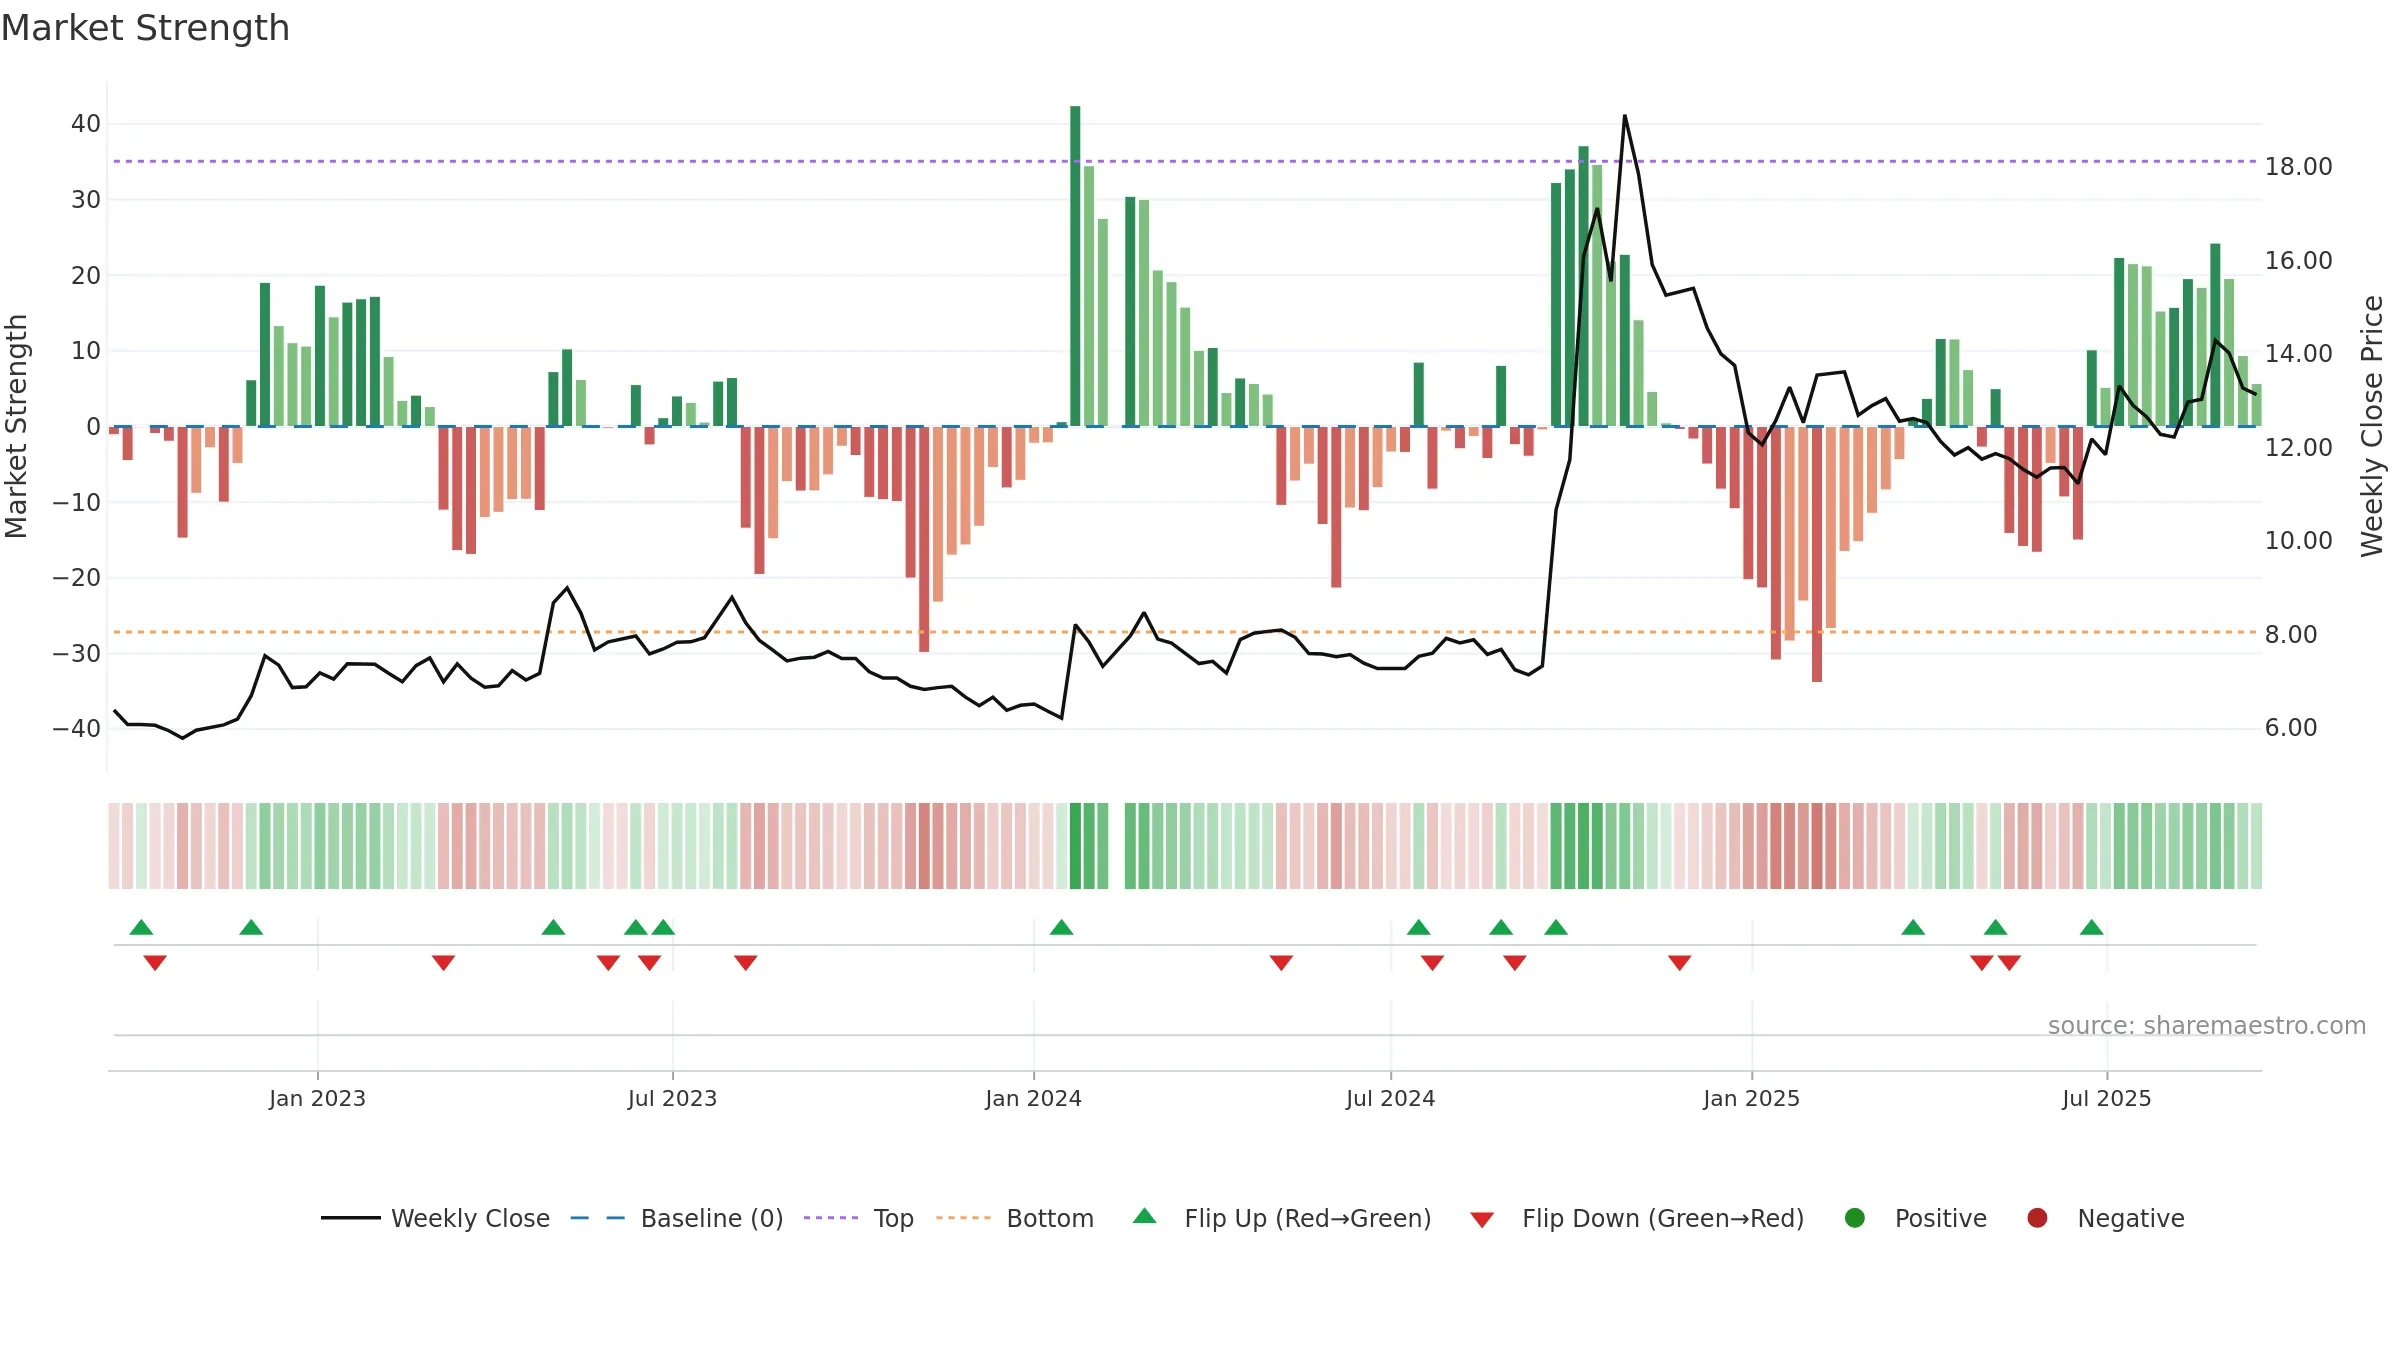Image resolution: width=2400 pixels, height=1350 pixels.
Task: Click the Weekly Close Price axis title
Action: click(2372, 426)
